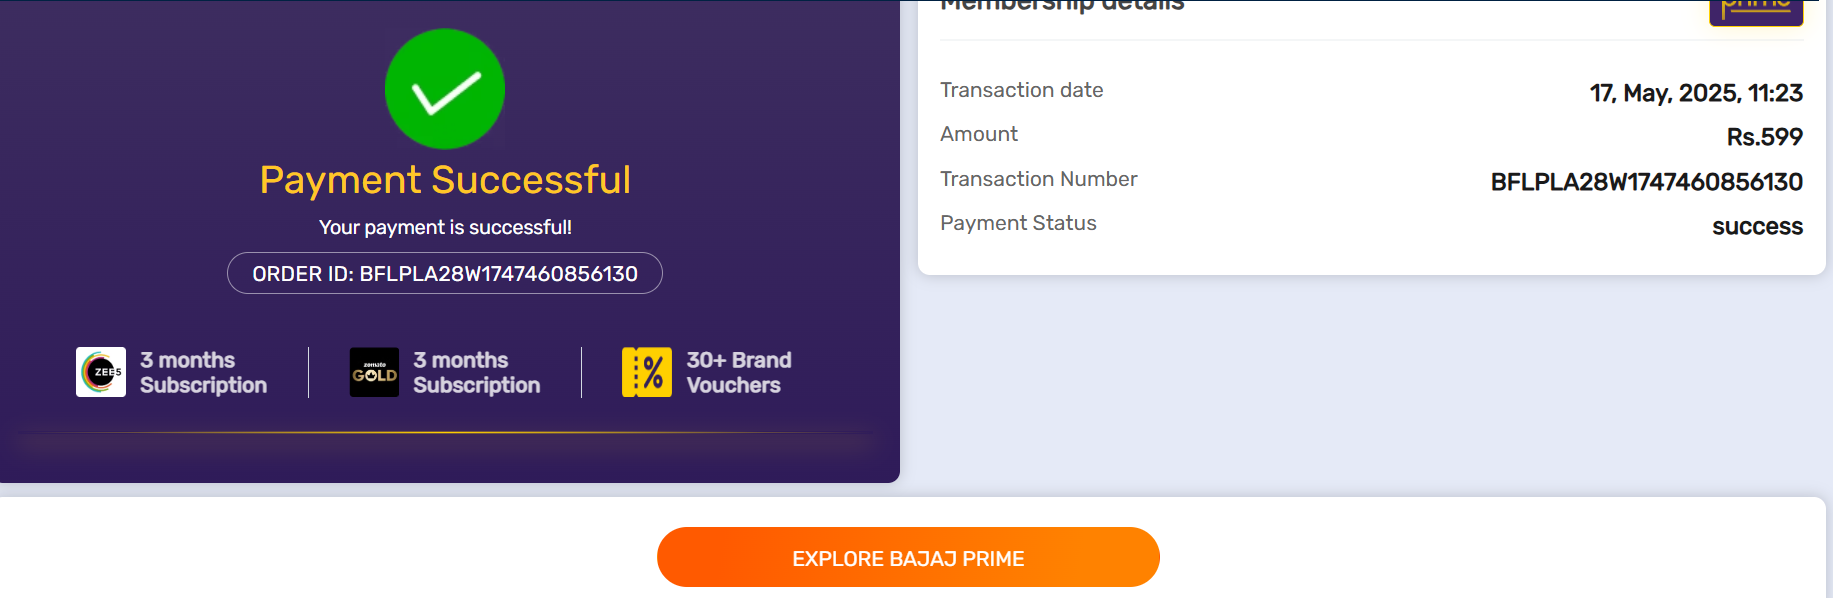Click the ZEE5 3 months Subscription label

tap(203, 372)
